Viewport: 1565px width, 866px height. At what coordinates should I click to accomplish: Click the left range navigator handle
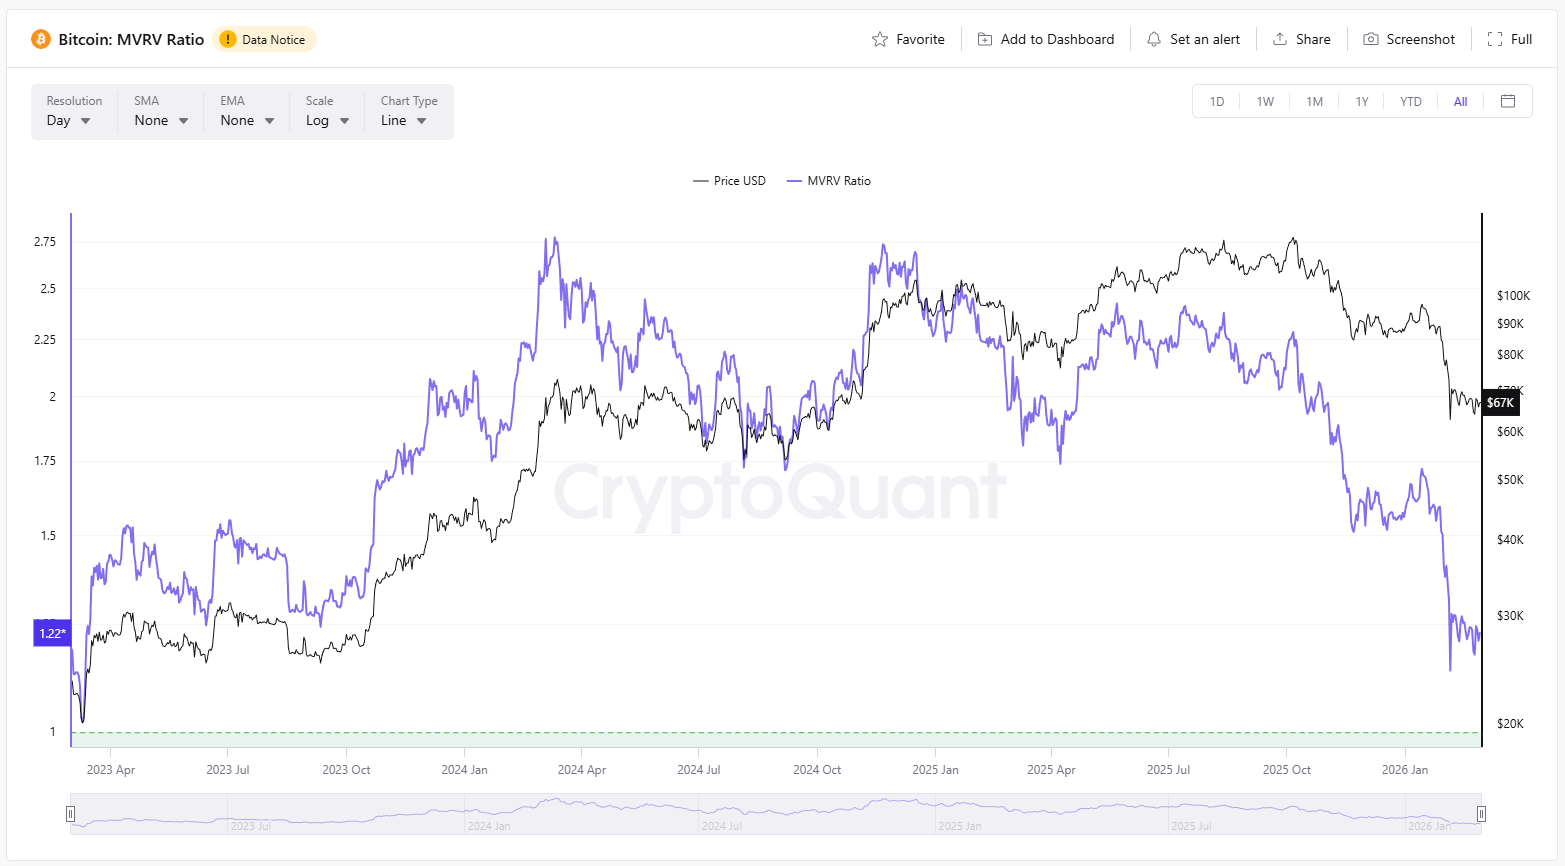[x=70, y=814]
